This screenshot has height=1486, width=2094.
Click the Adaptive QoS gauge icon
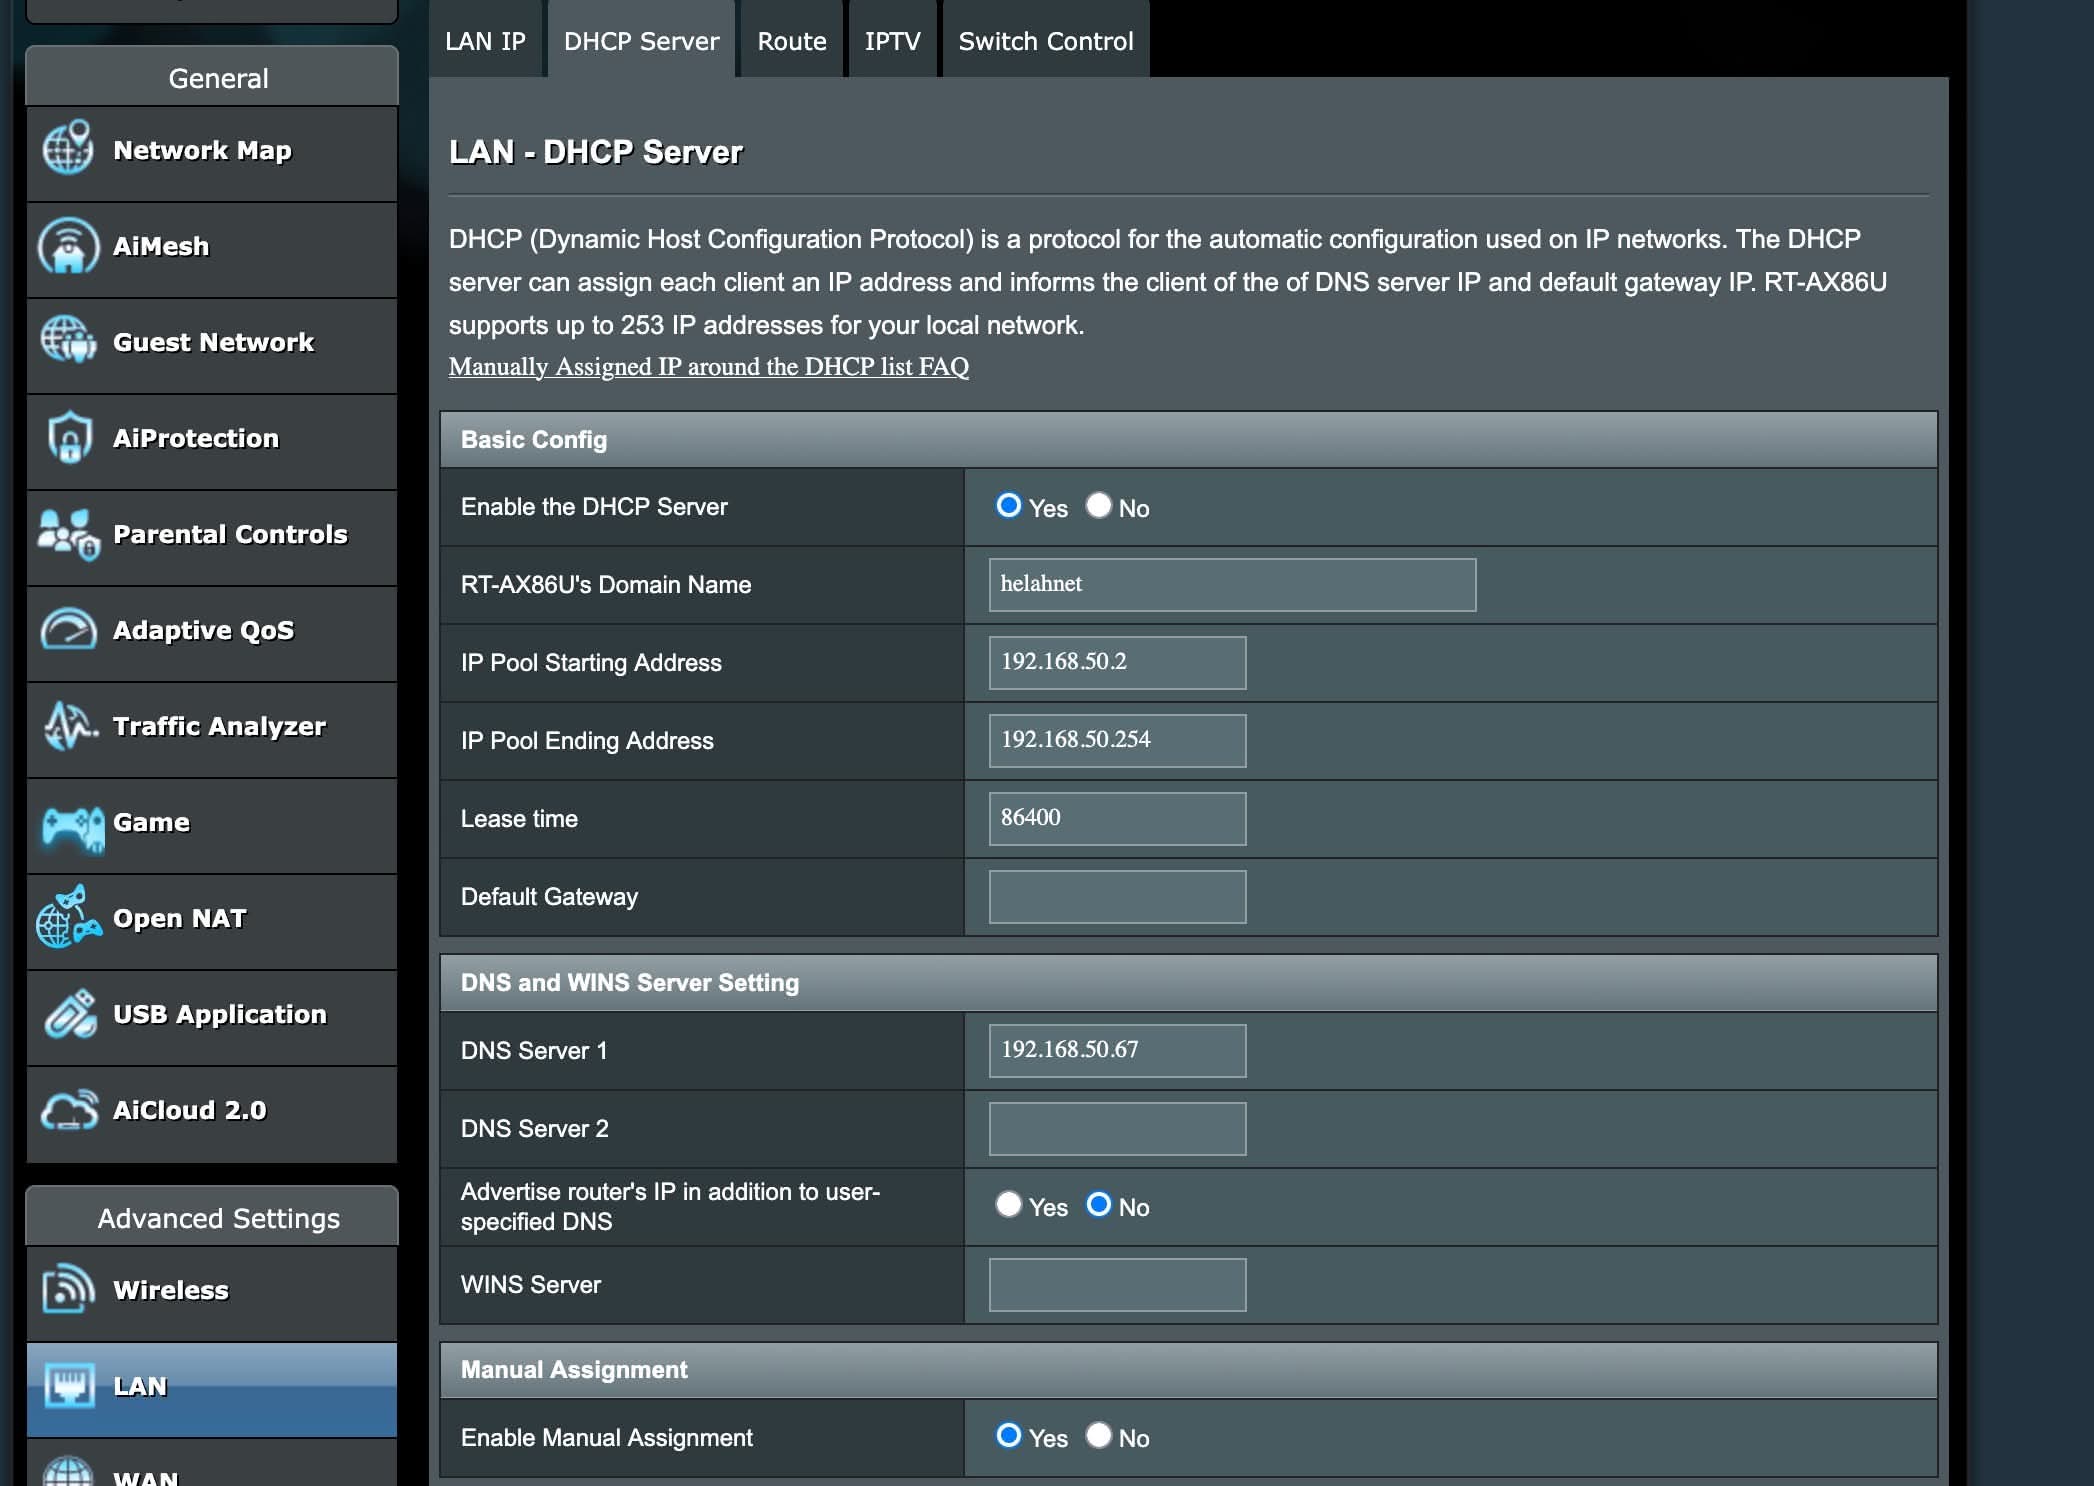pos(68,630)
